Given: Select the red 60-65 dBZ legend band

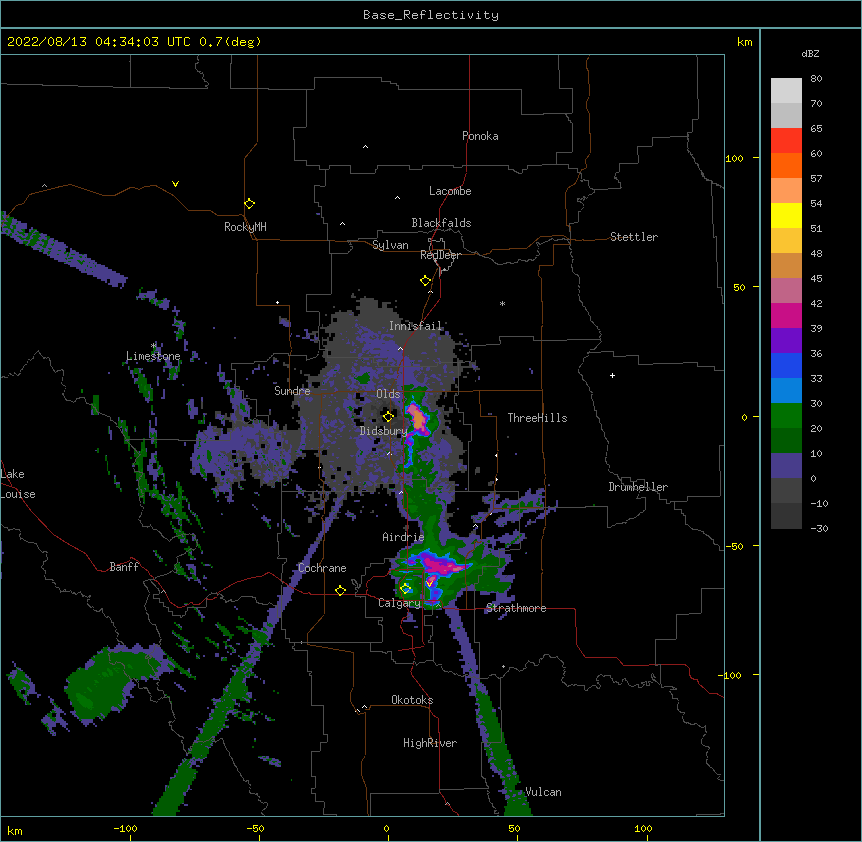Looking at the screenshot, I should [x=786, y=141].
